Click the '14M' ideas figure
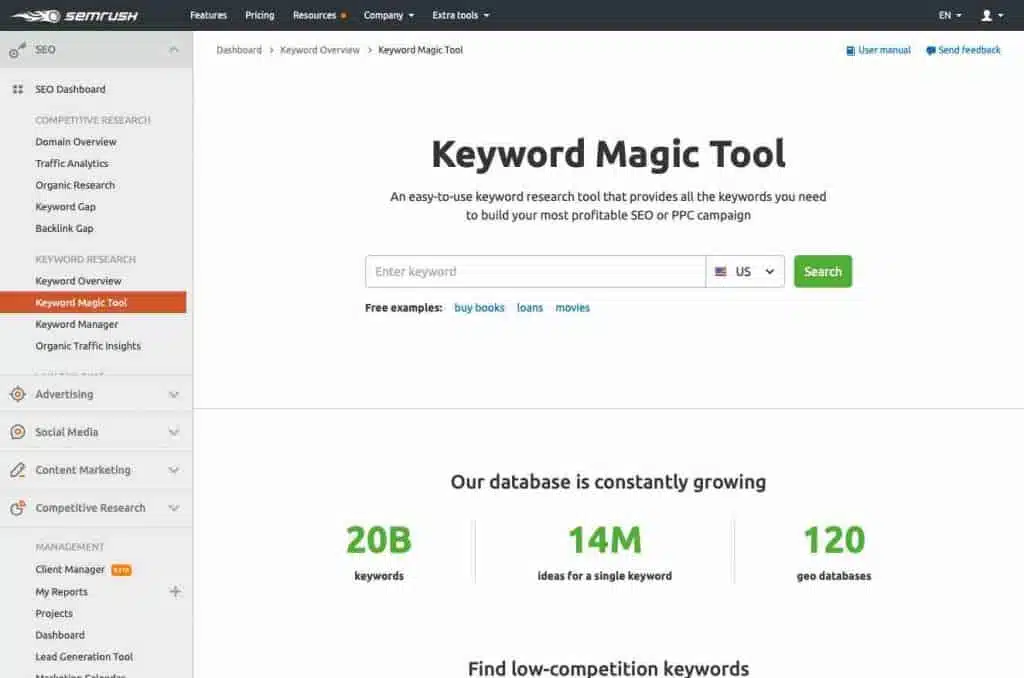The width and height of the screenshot is (1024, 678). point(605,540)
